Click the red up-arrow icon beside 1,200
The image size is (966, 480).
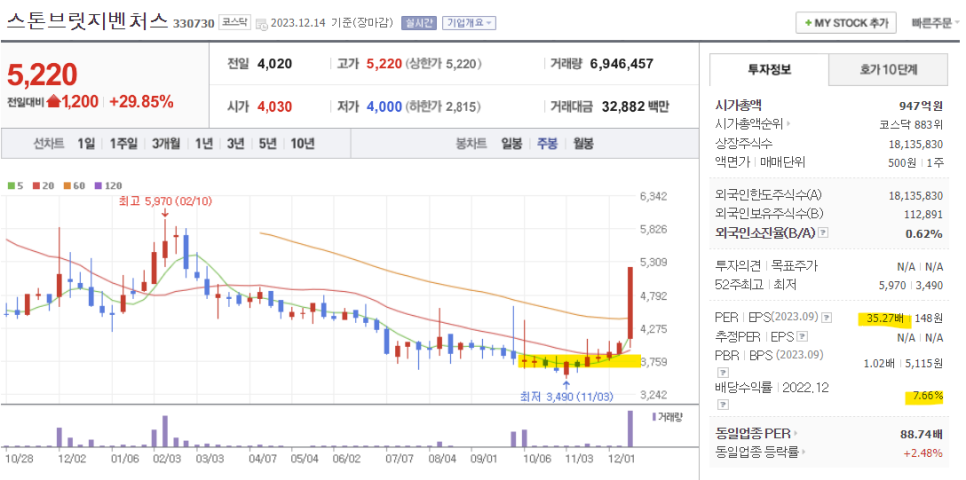[x=53, y=102]
